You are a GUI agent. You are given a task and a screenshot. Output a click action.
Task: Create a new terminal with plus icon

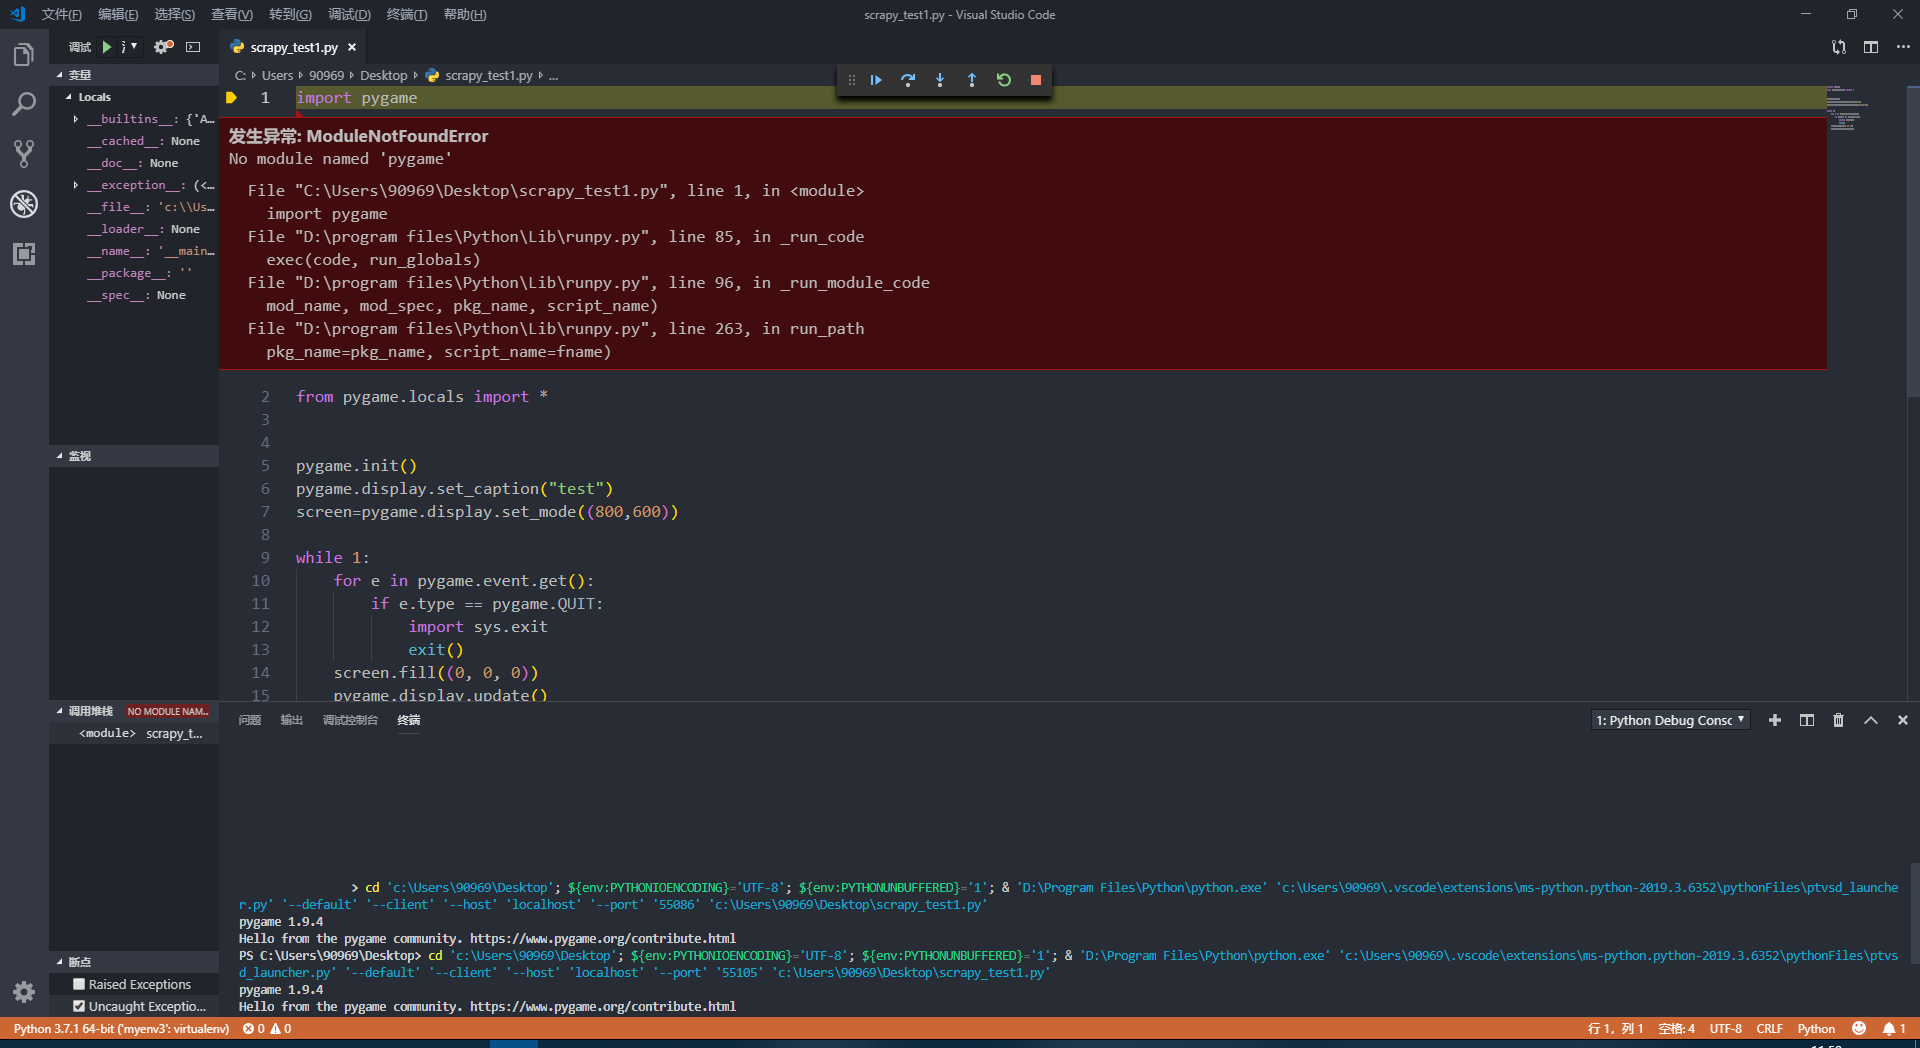(x=1775, y=720)
